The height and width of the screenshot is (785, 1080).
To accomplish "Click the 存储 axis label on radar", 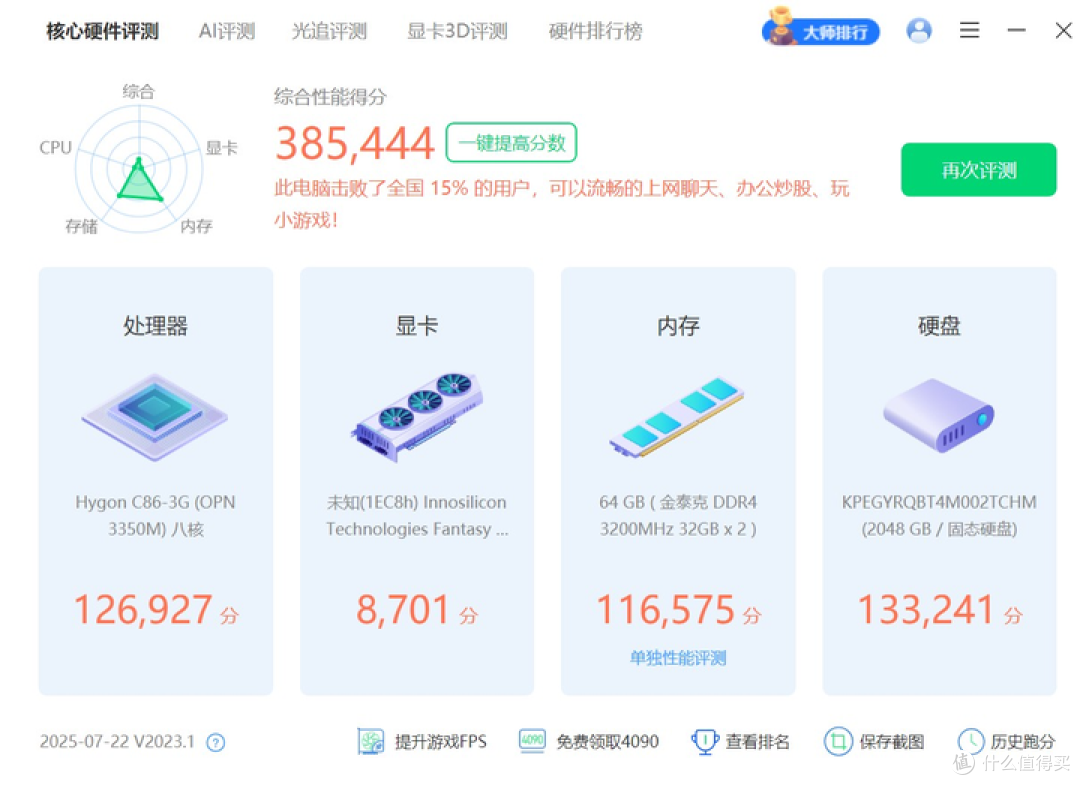I will pyautogui.click(x=81, y=227).
